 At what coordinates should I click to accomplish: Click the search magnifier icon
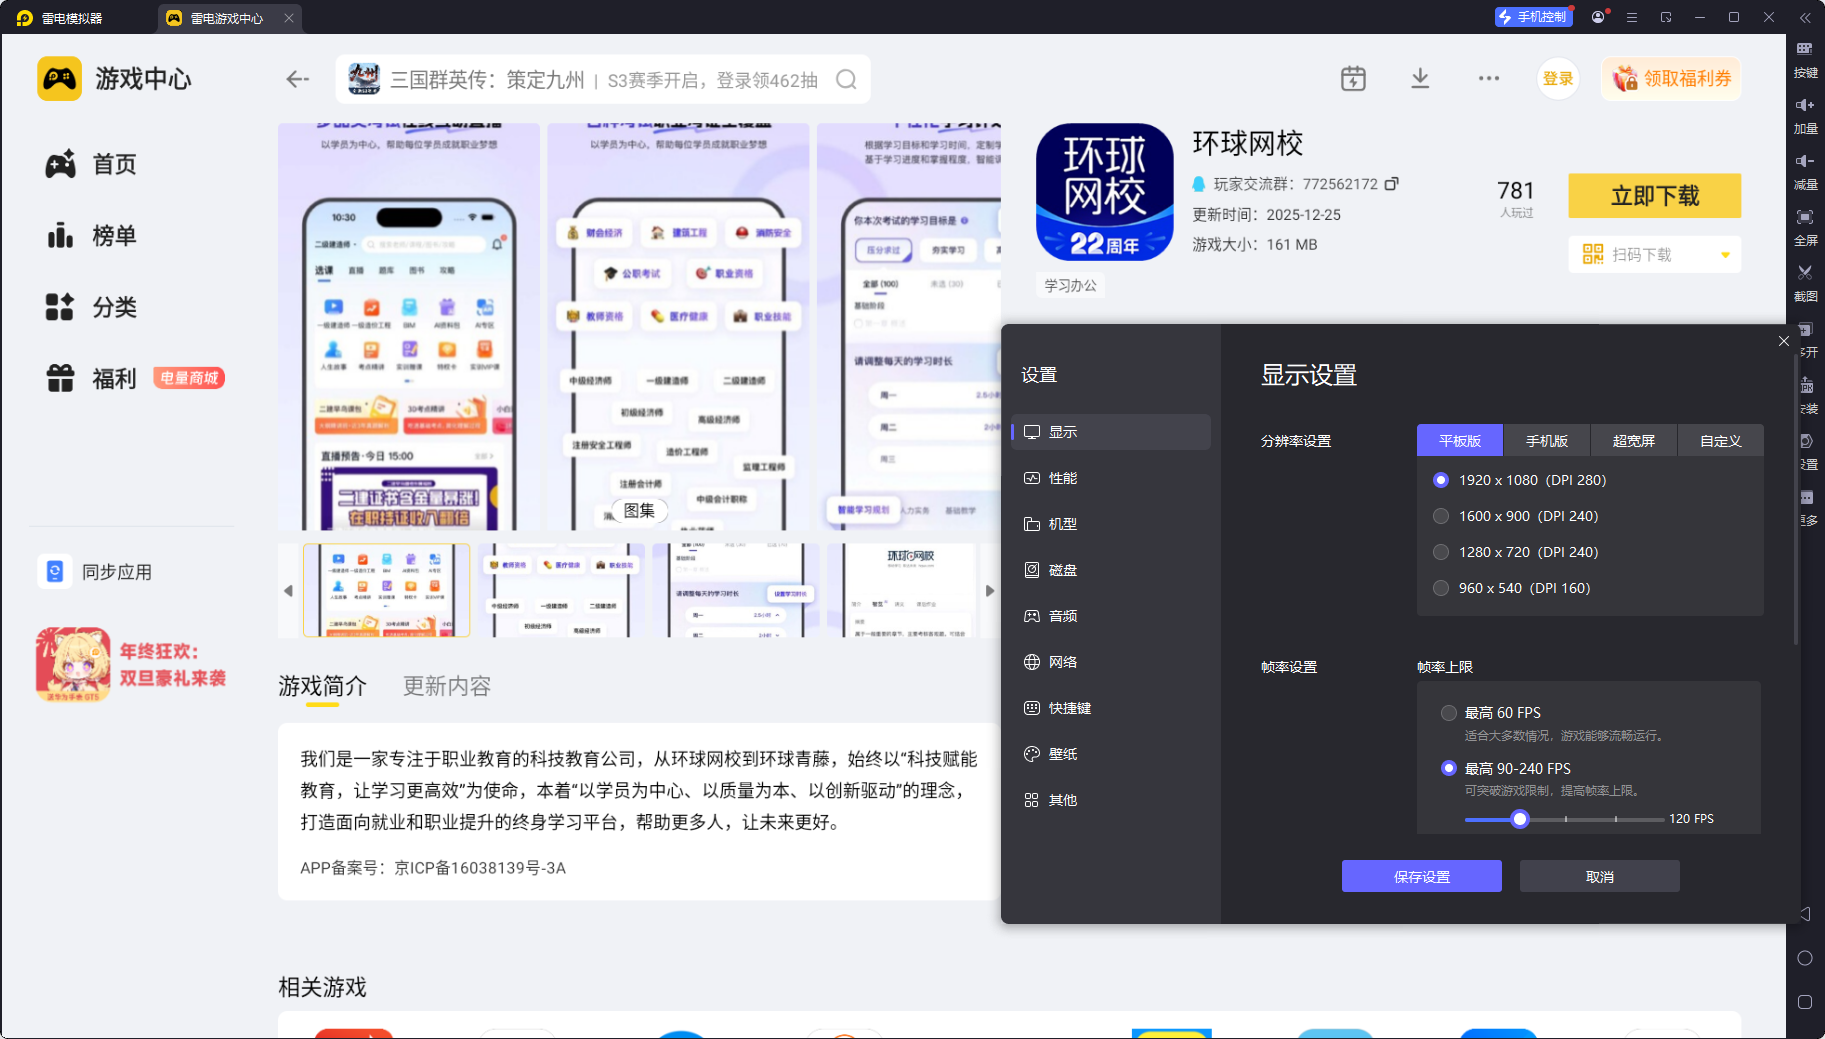pyautogui.click(x=846, y=80)
